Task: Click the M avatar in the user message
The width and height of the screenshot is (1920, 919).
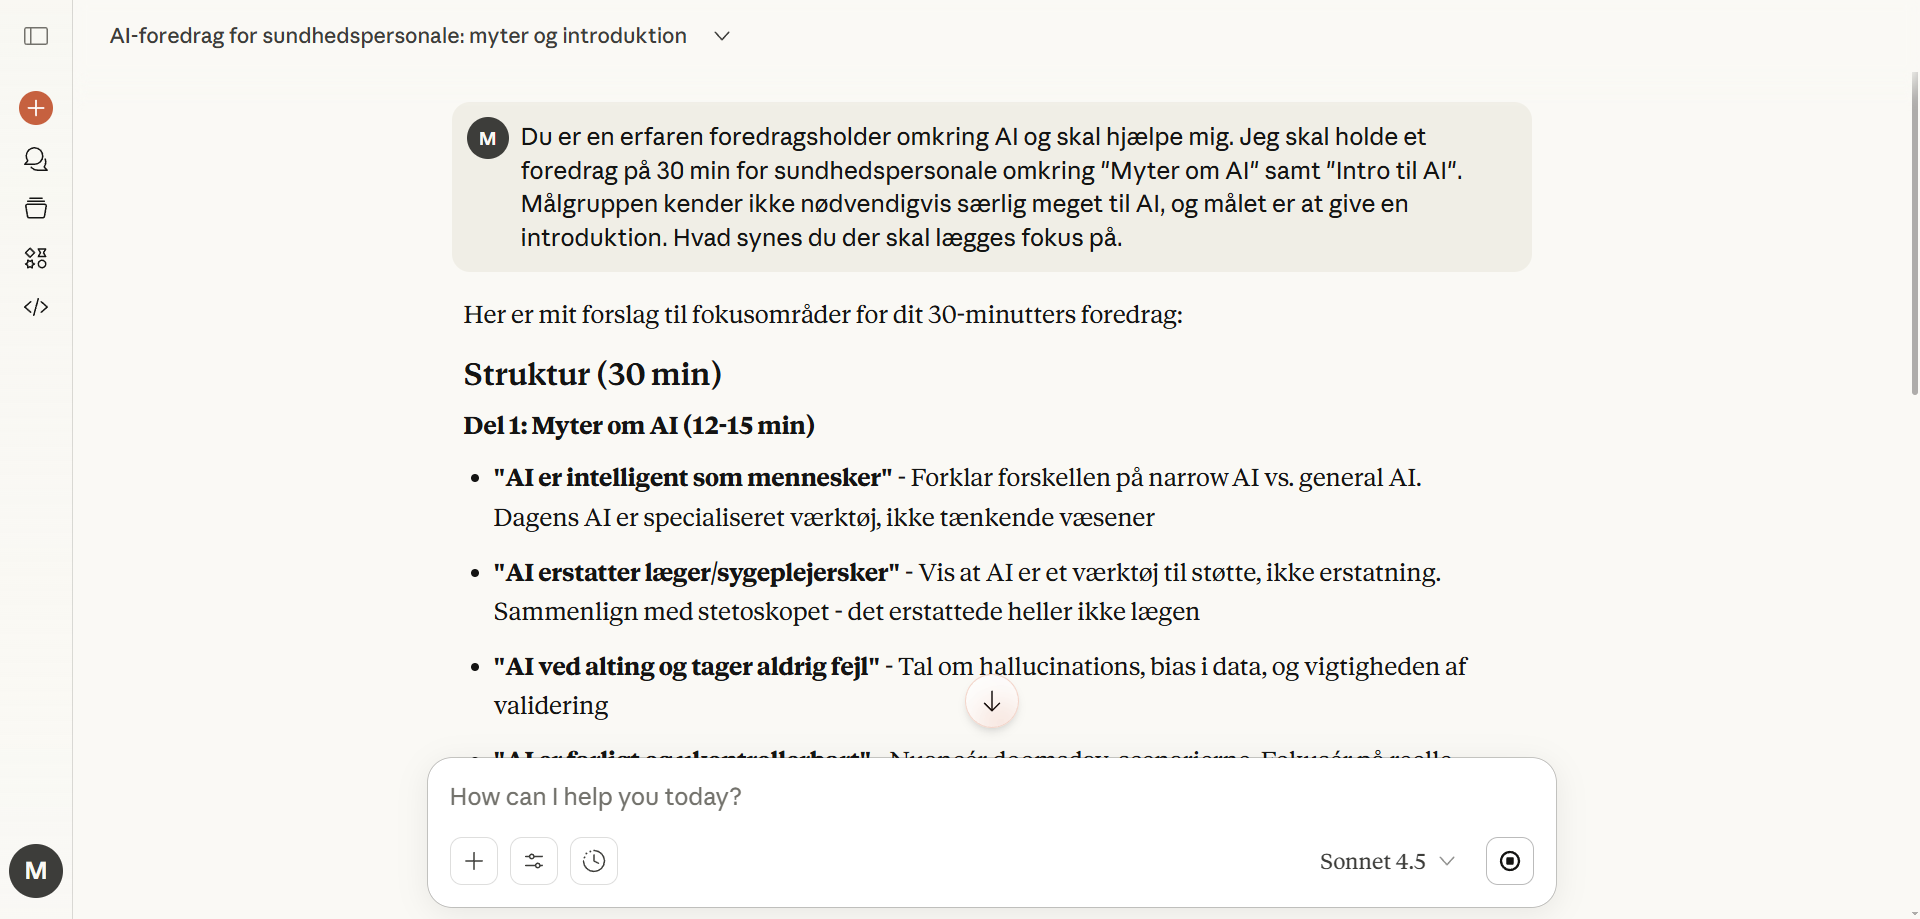Action: tap(488, 138)
